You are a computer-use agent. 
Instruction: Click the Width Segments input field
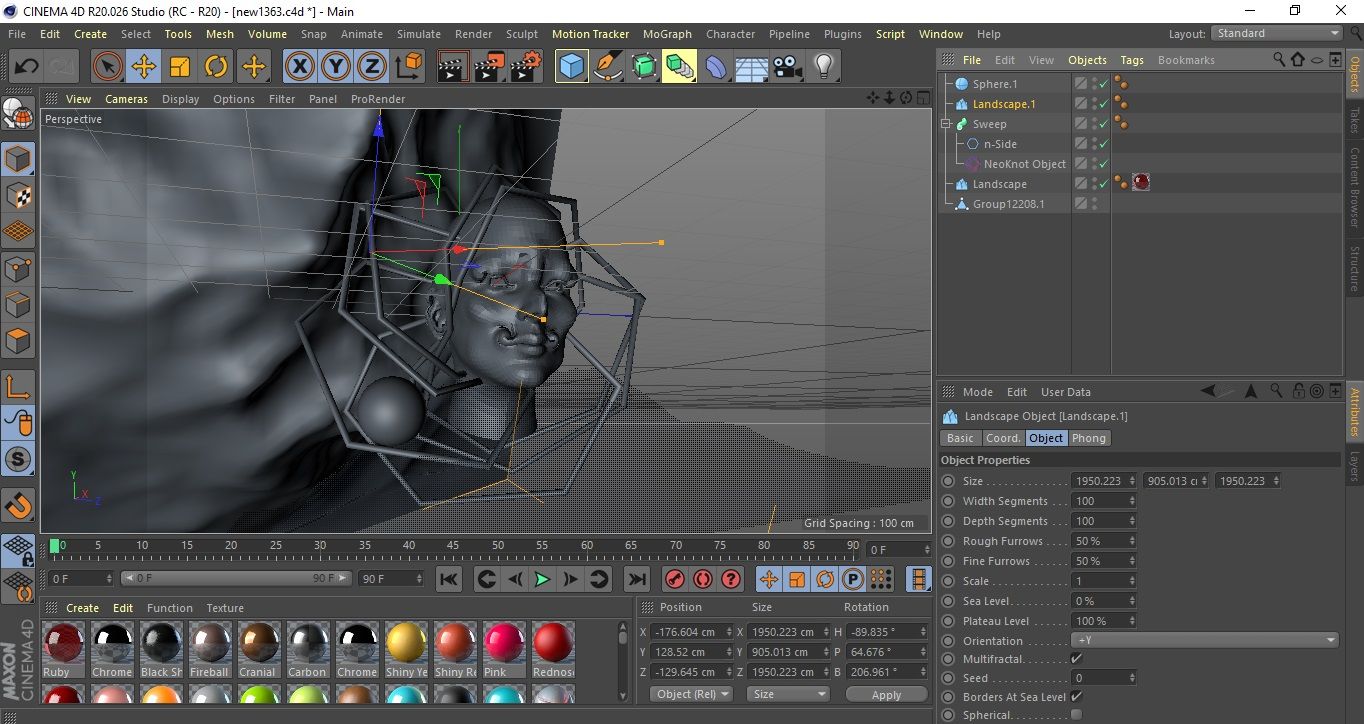coord(1104,501)
